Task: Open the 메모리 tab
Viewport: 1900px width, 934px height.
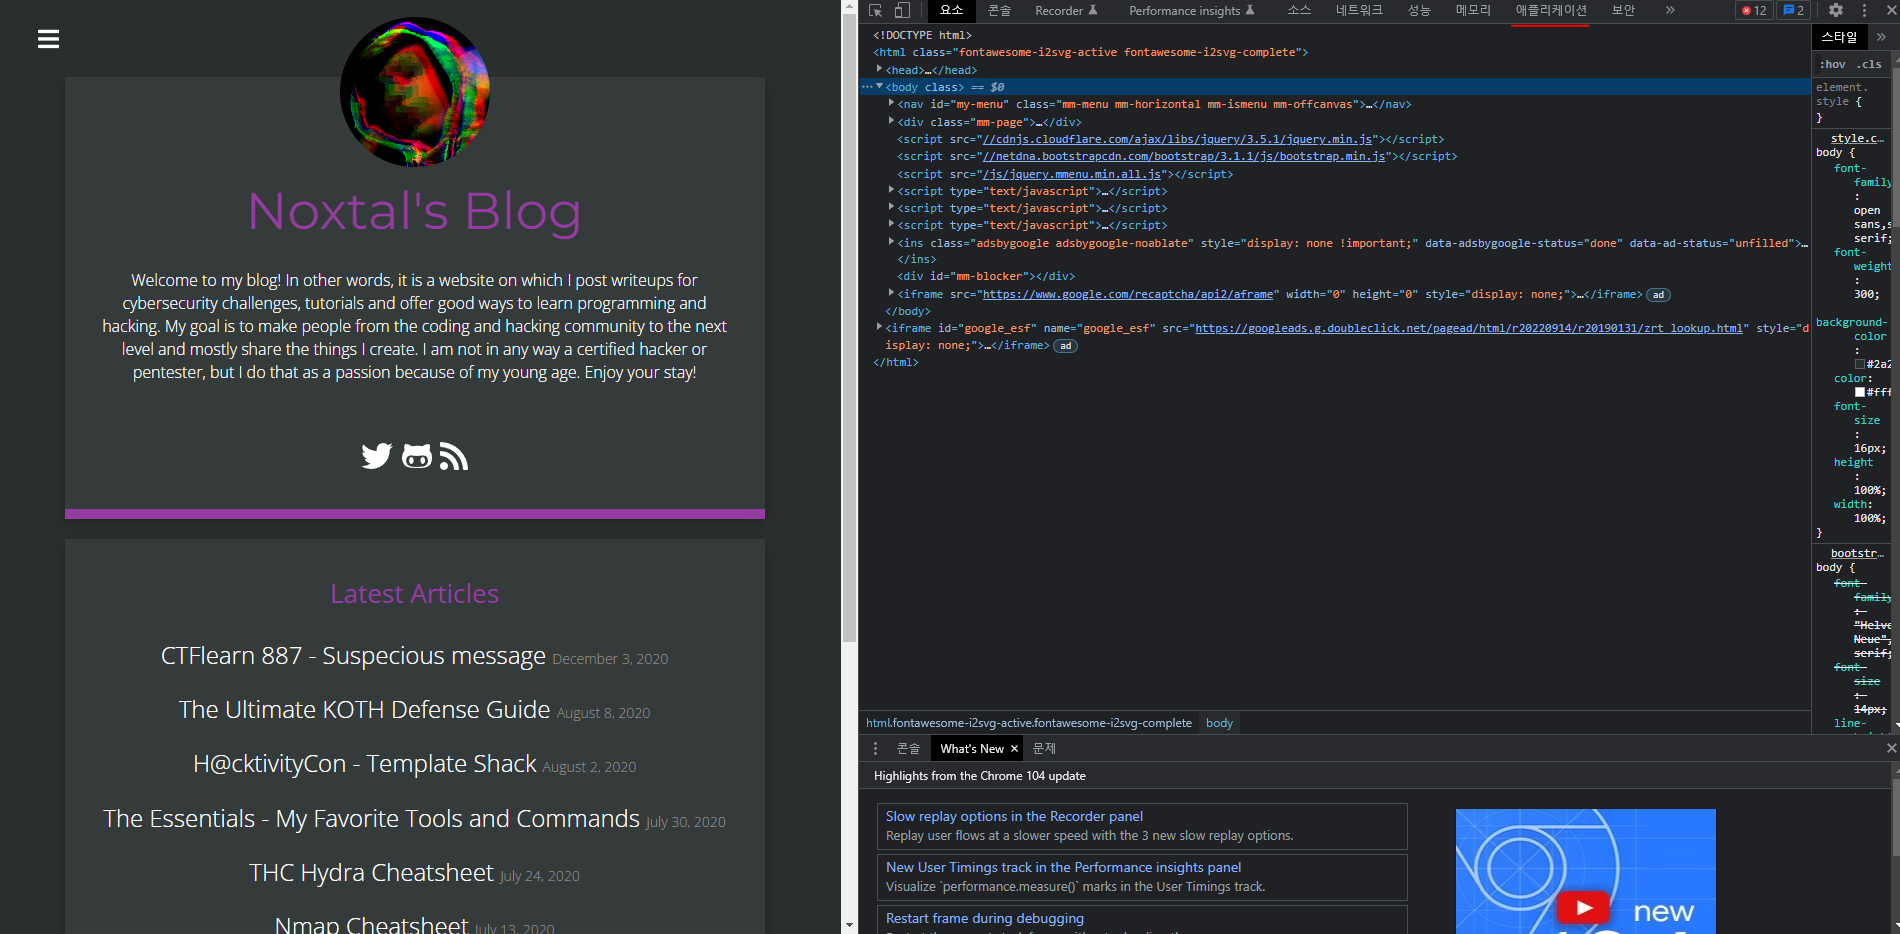Action: pyautogui.click(x=1473, y=10)
